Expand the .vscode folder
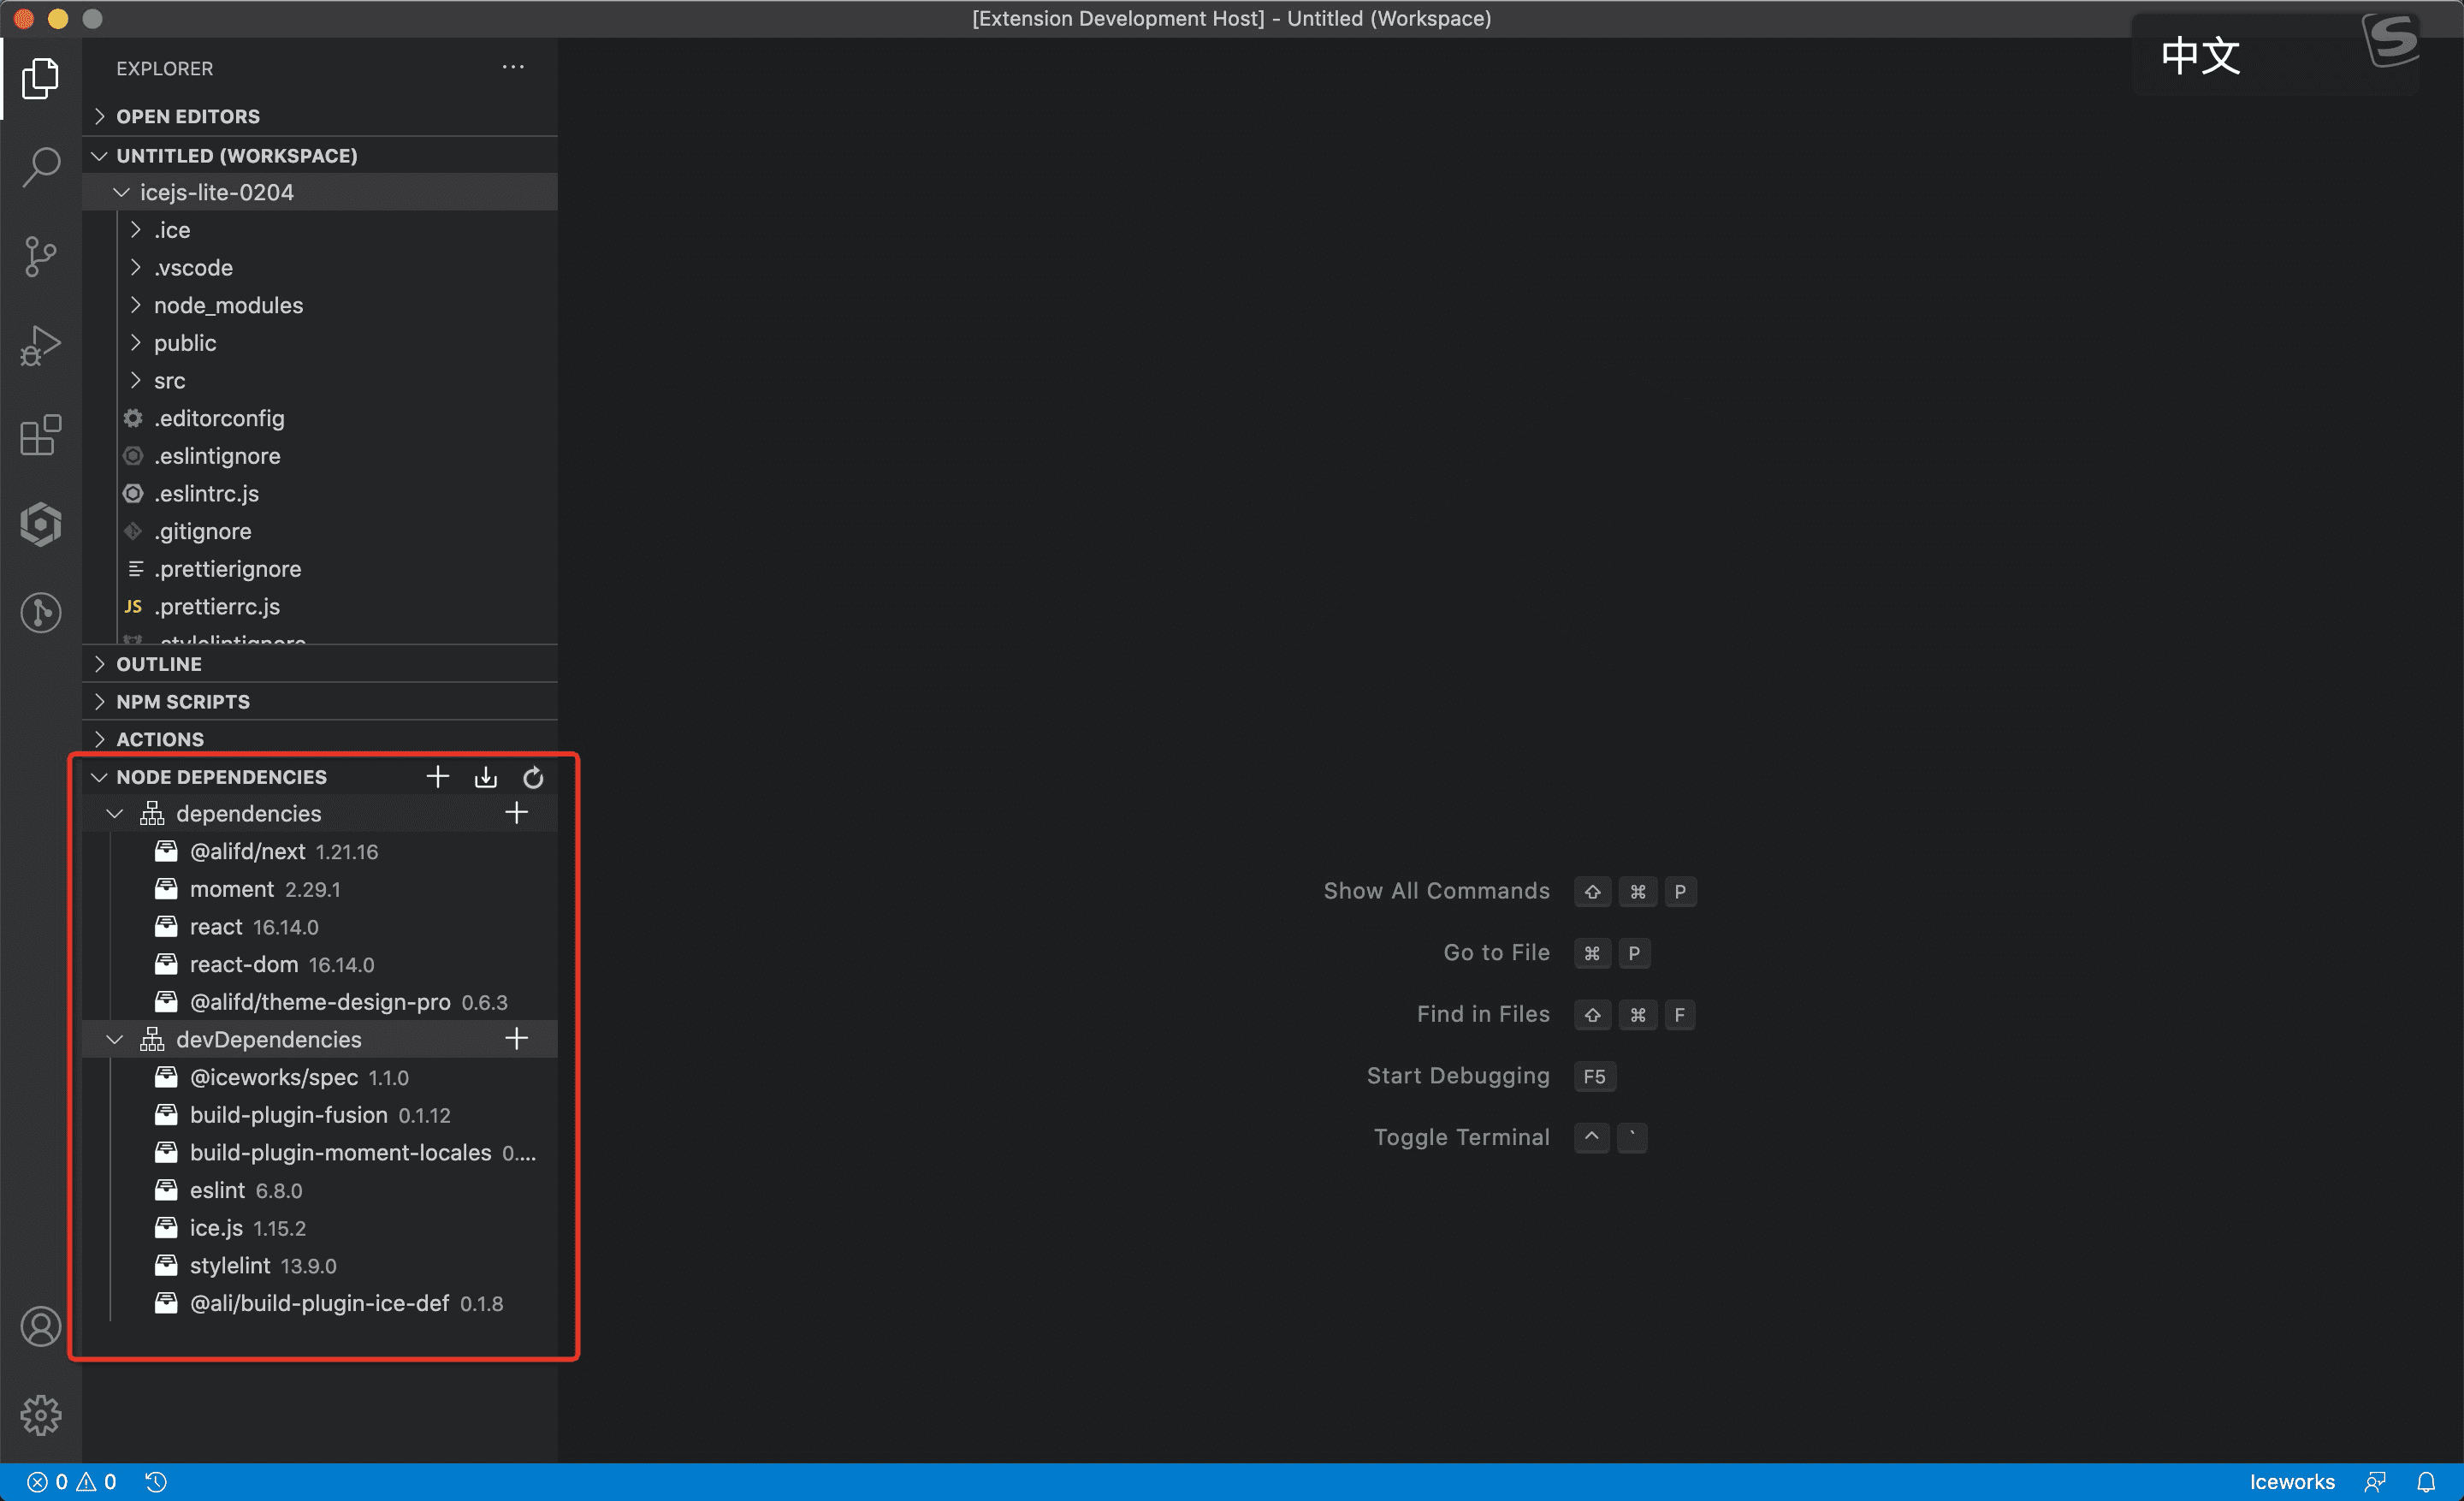2464x1501 pixels. click(x=320, y=268)
